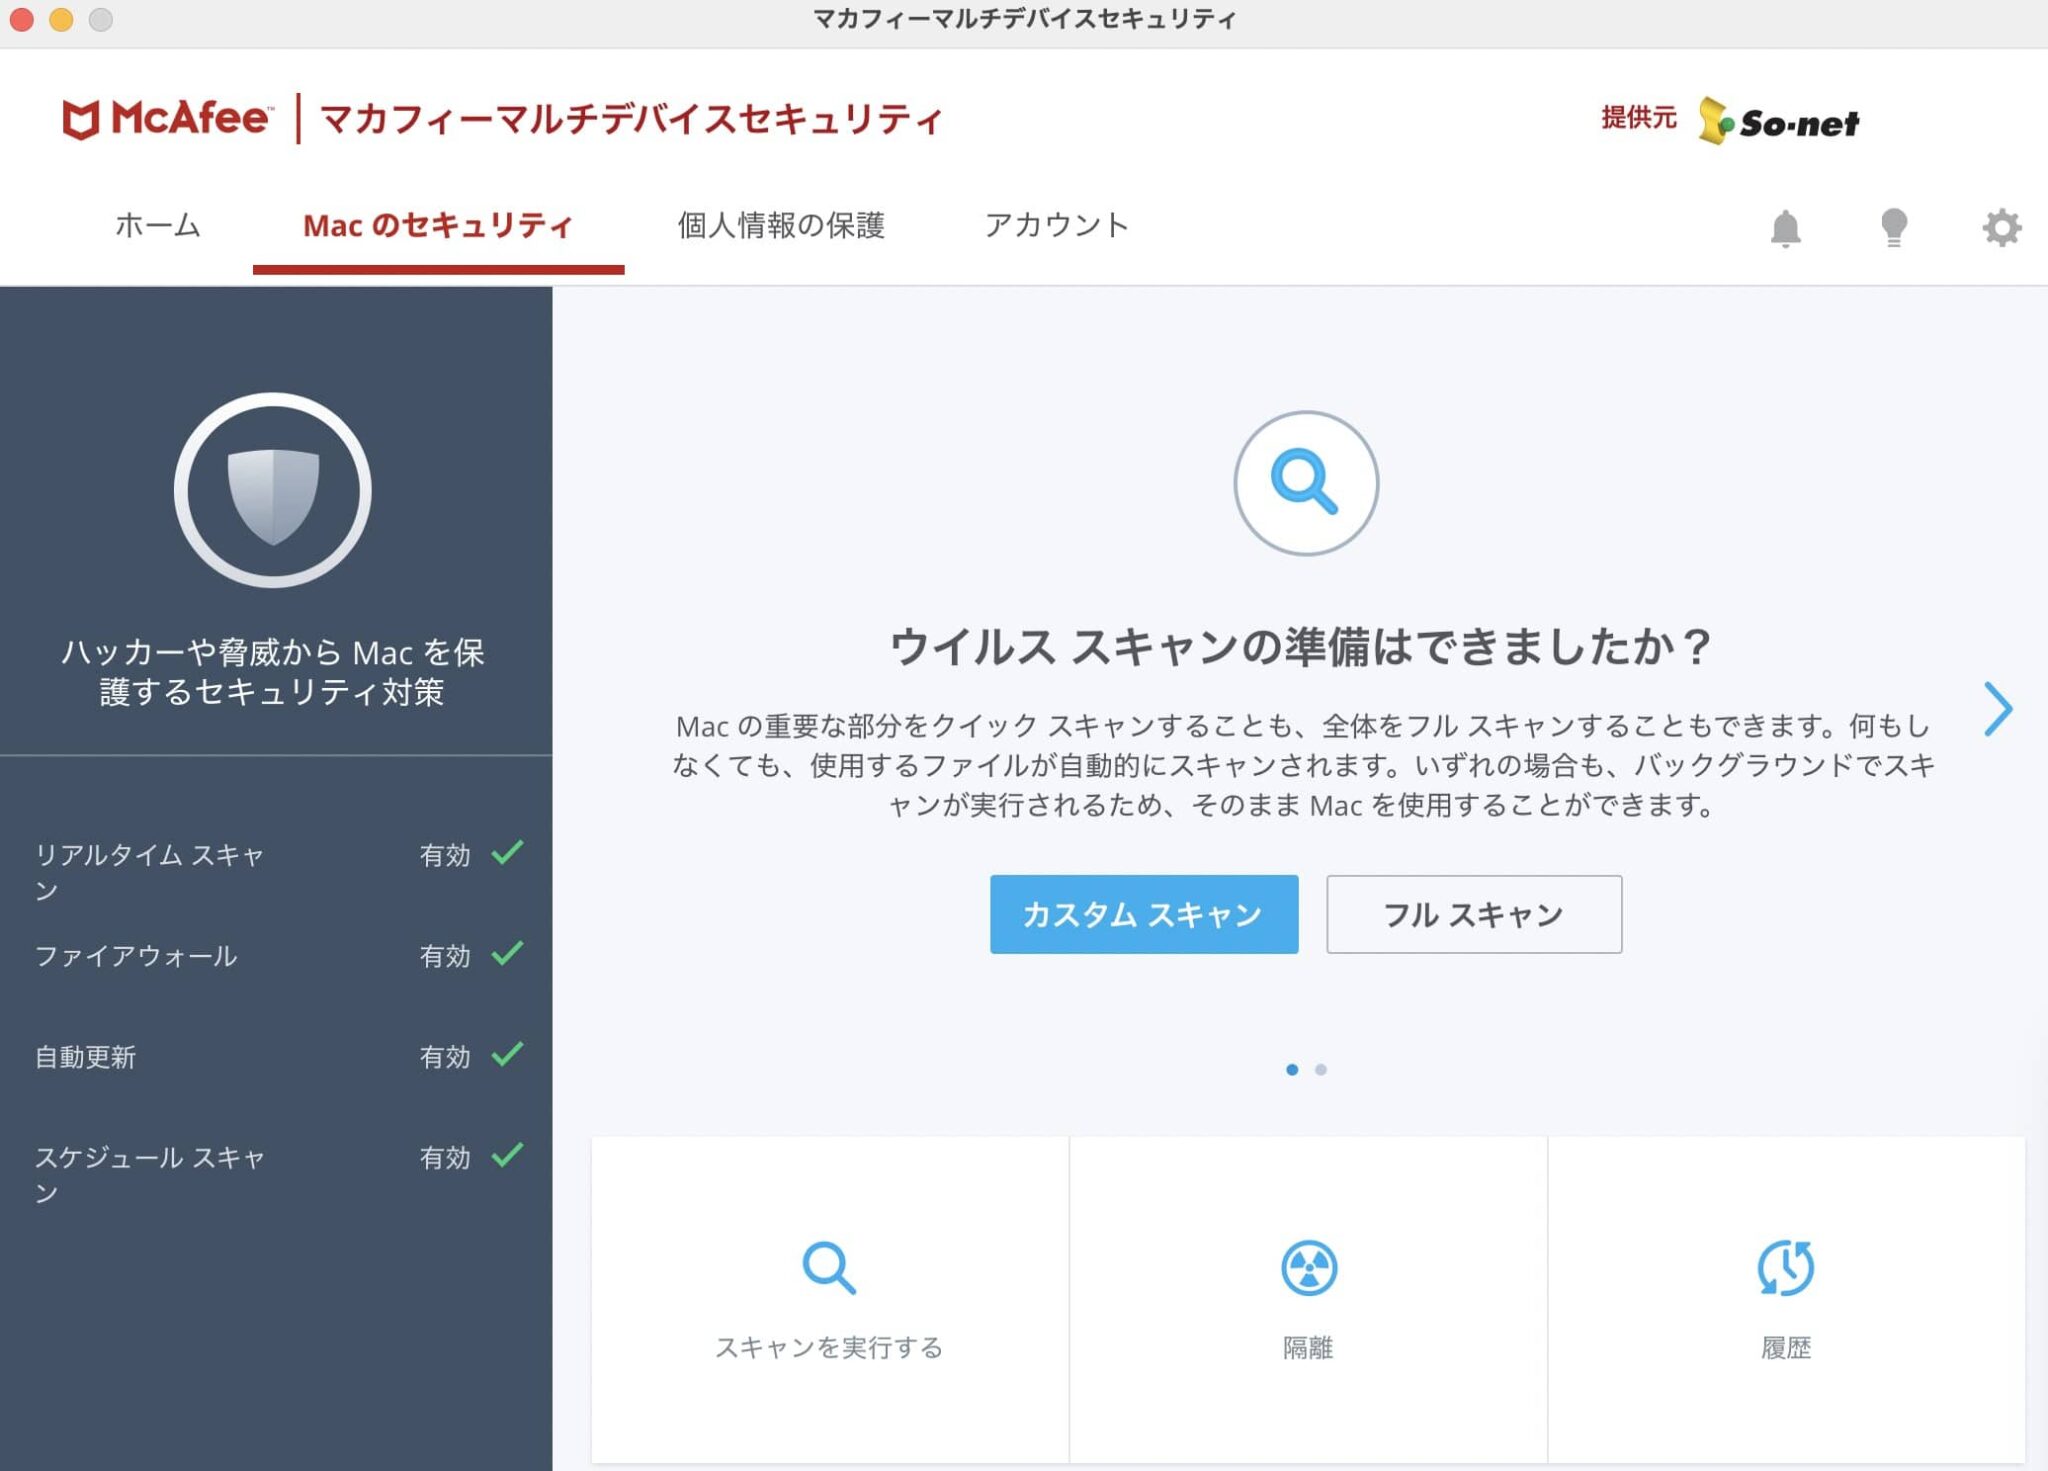Click the リアルタイム スキャン green checkmark
Image resolution: width=2048 pixels, height=1471 pixels.
[x=508, y=853]
